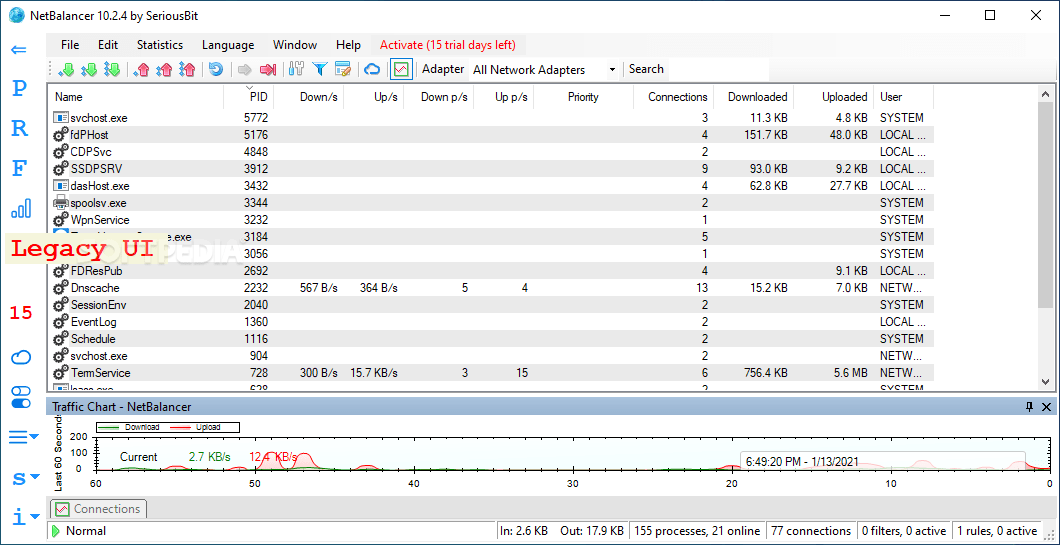The width and height of the screenshot is (1060, 545).
Task: Sort by the Downloaded column header
Action: click(x=754, y=97)
